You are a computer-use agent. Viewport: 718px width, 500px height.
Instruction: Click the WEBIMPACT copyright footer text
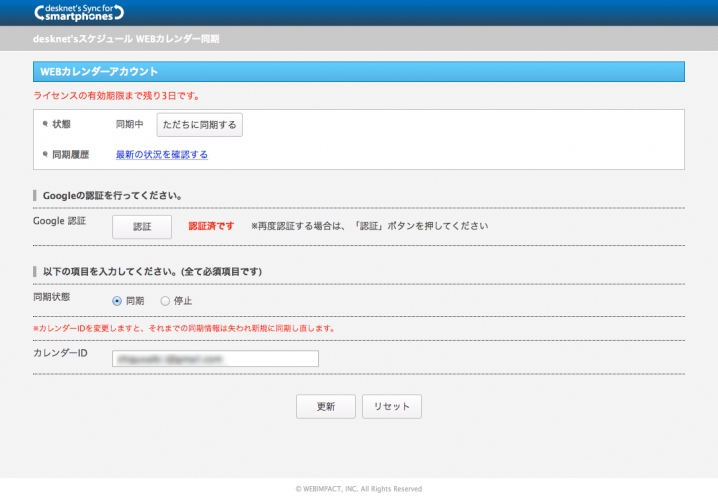[359, 489]
